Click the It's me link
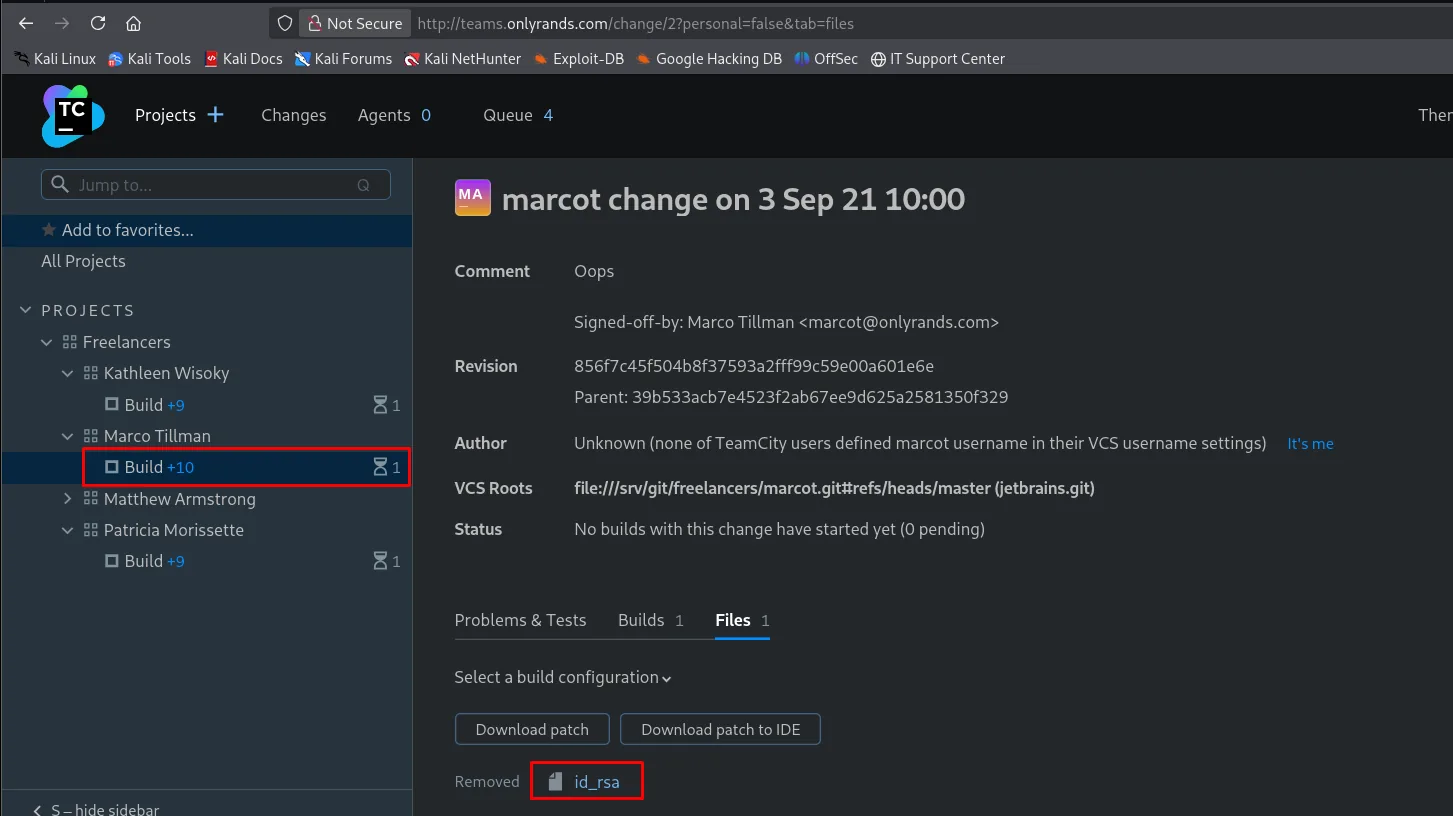 [1310, 443]
